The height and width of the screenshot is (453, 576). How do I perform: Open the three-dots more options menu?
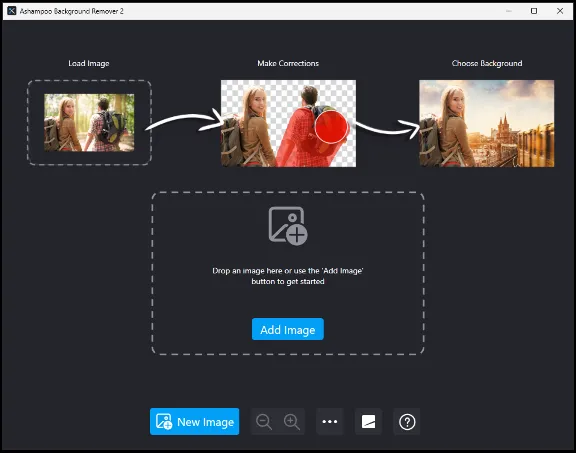(330, 421)
